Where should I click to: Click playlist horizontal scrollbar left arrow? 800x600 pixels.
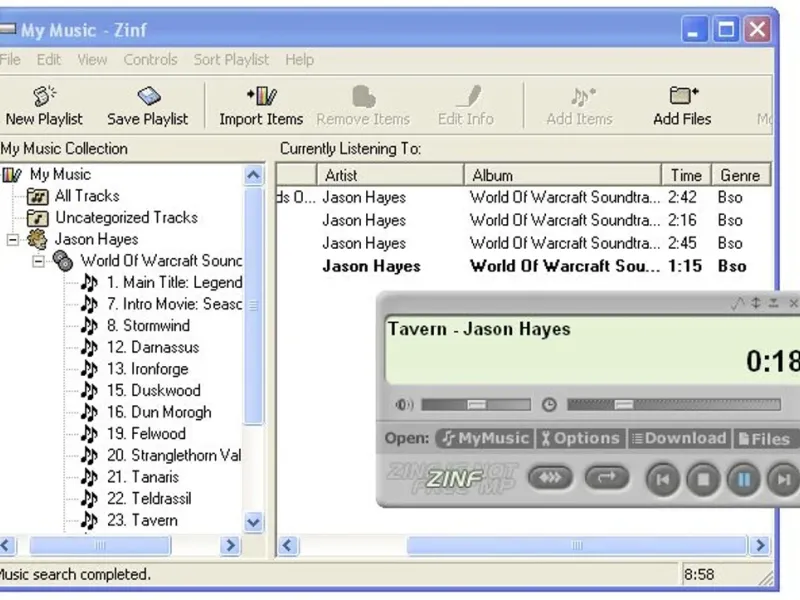tap(287, 545)
